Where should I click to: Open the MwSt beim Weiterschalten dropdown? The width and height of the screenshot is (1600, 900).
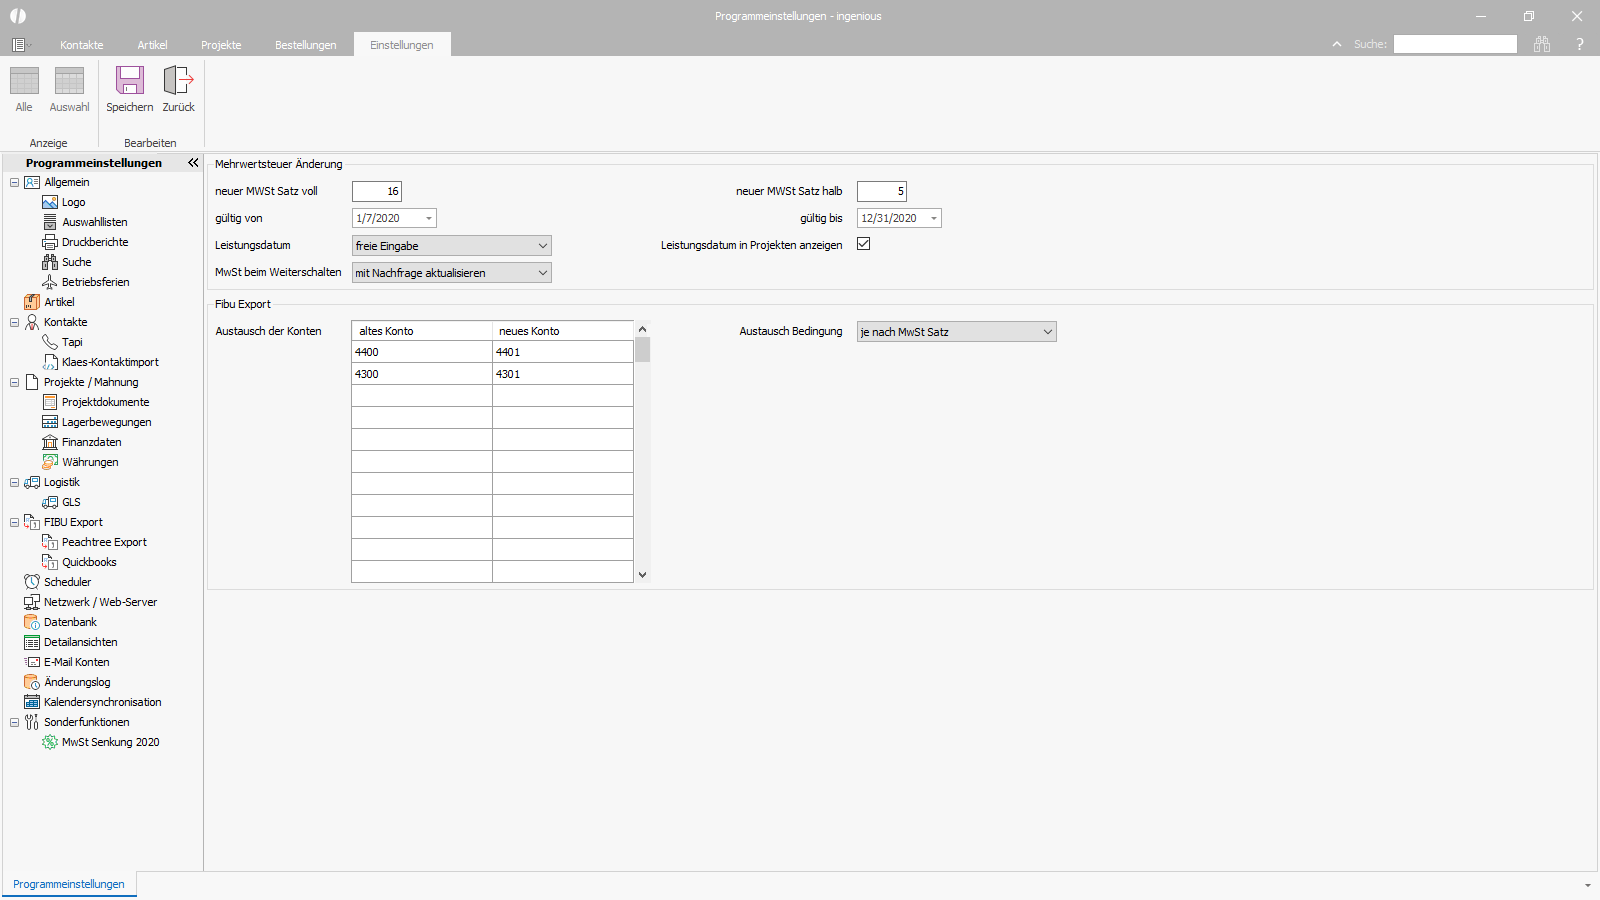(x=452, y=273)
